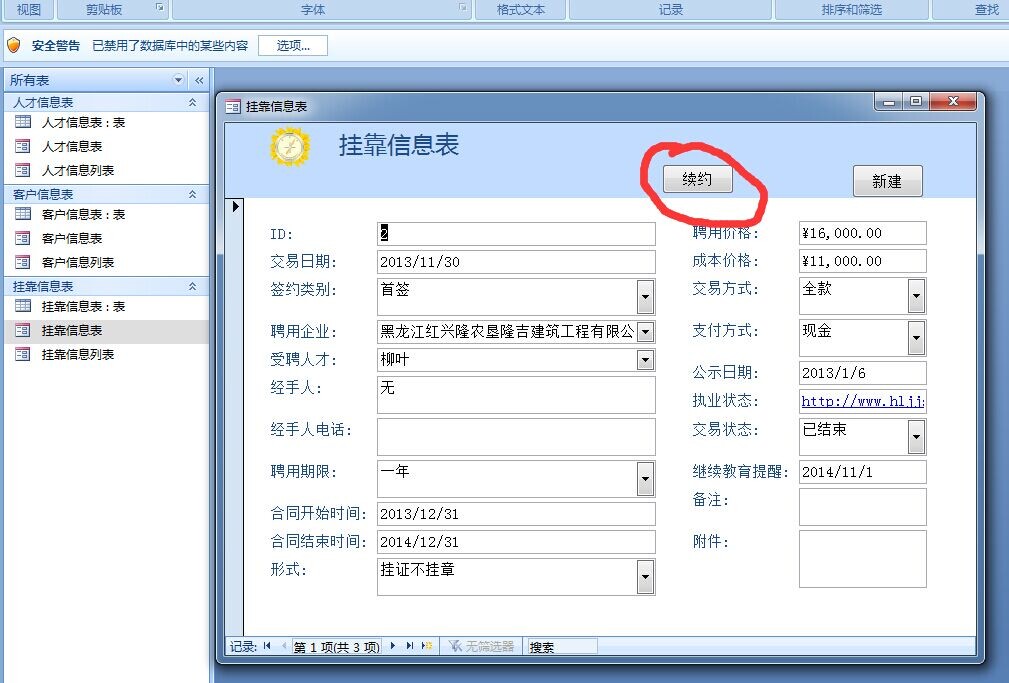Collapse the 人才信息表 group
Image resolution: width=1009 pixels, height=683 pixels.
(192, 102)
